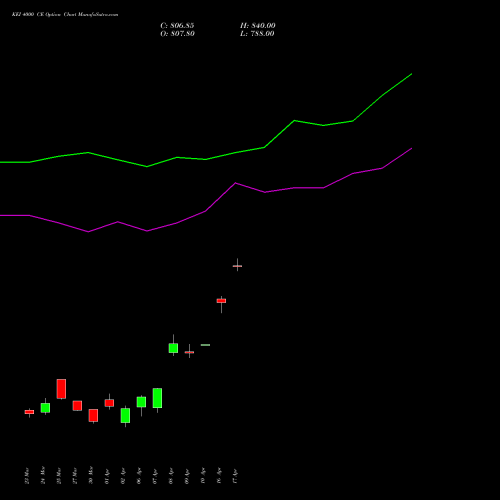This screenshot has height=500, width=500.
Task: Select the 25 Mar date label
Action: coord(59,476)
